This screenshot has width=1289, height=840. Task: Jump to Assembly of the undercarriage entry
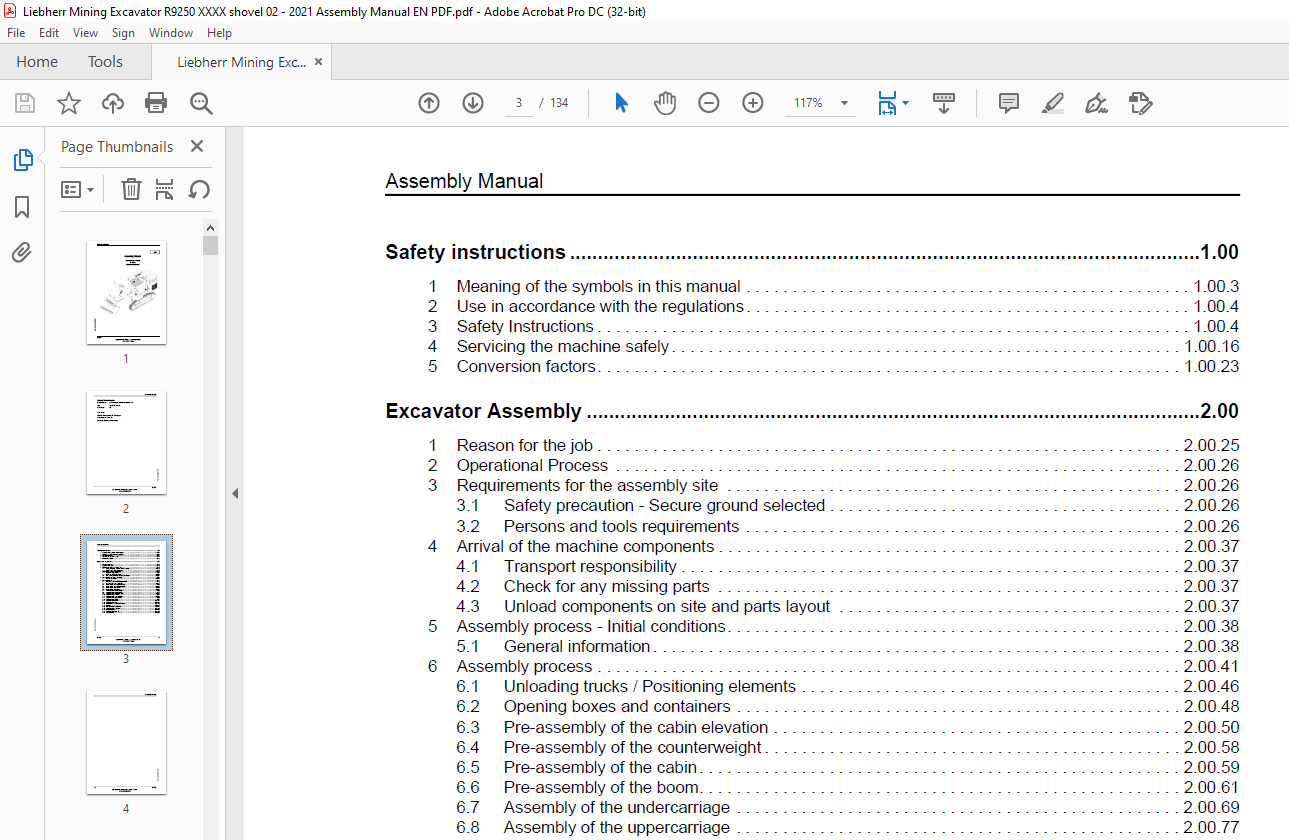[848, 807]
